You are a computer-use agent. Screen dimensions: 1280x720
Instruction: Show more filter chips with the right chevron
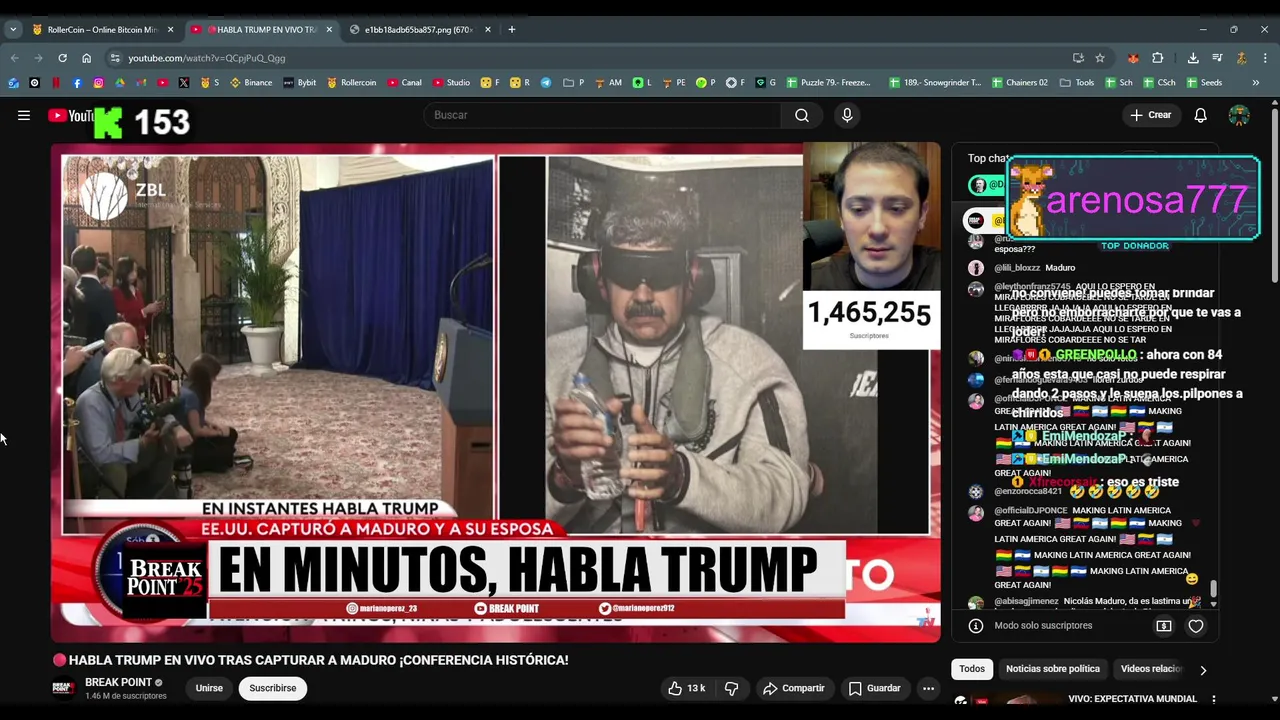[x=1203, y=669]
